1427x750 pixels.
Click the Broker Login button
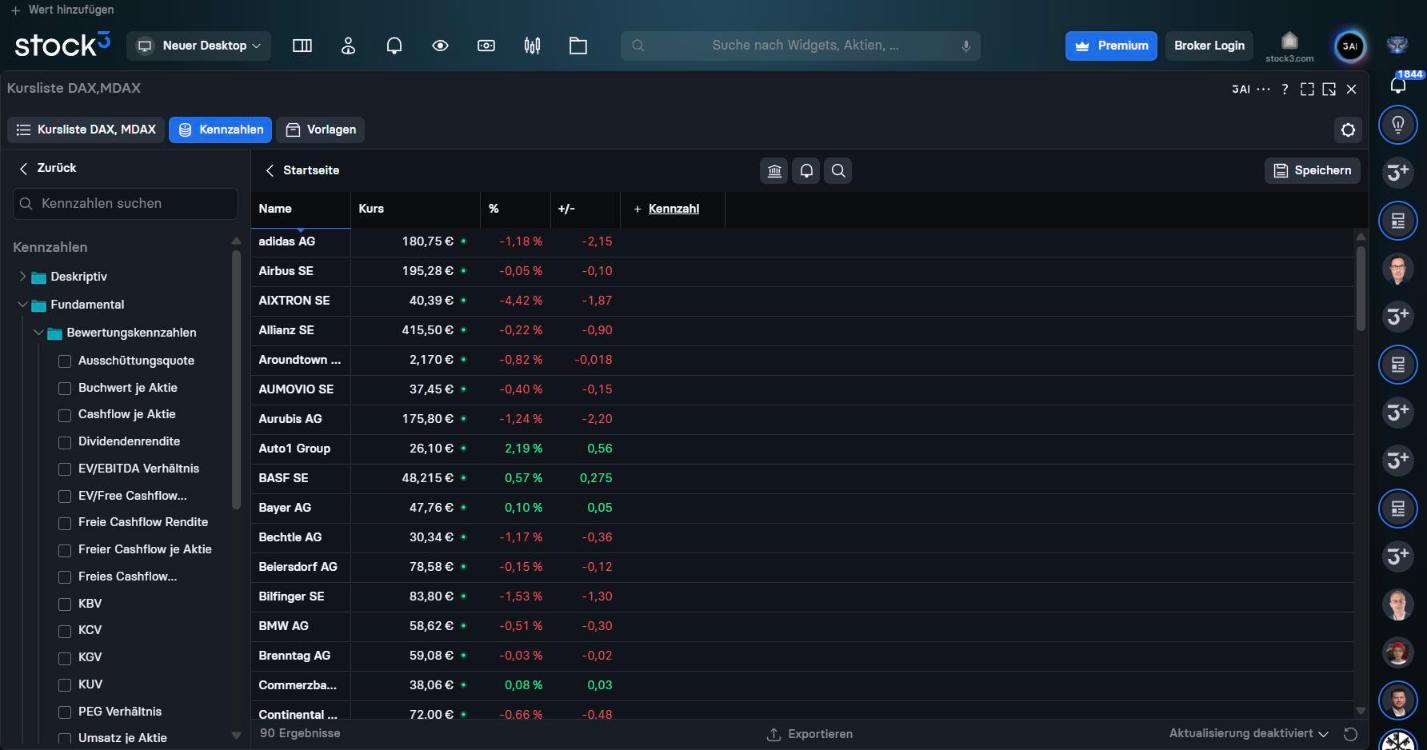point(1209,46)
